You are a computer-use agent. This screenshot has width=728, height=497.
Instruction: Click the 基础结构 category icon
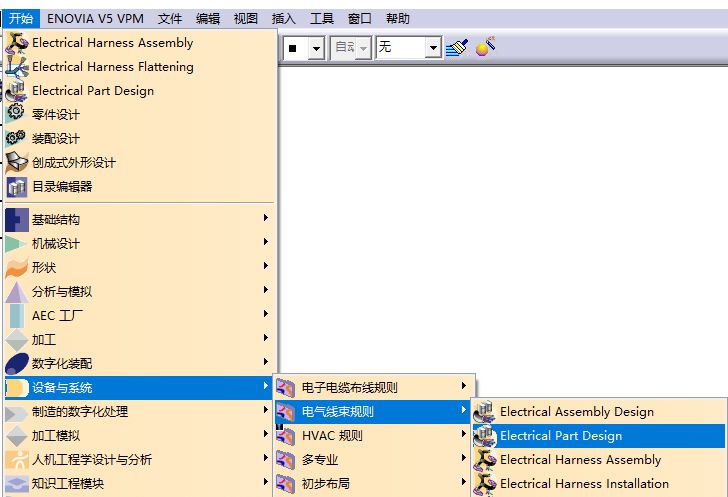pos(17,220)
